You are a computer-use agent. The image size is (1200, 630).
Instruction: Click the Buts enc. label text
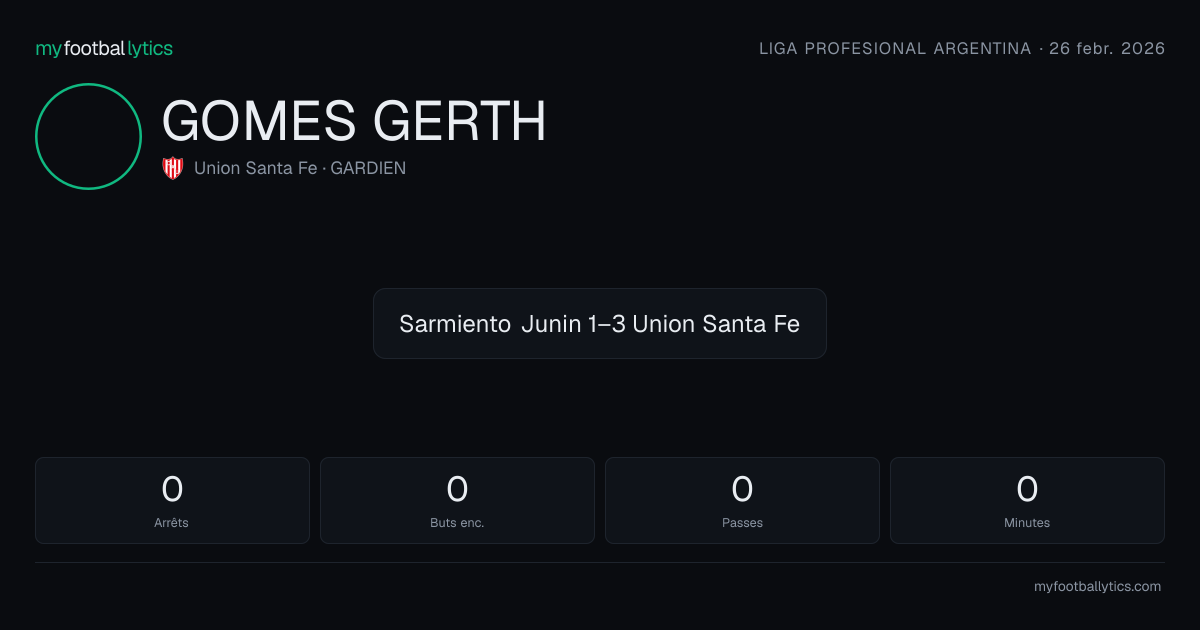pyautogui.click(x=457, y=522)
